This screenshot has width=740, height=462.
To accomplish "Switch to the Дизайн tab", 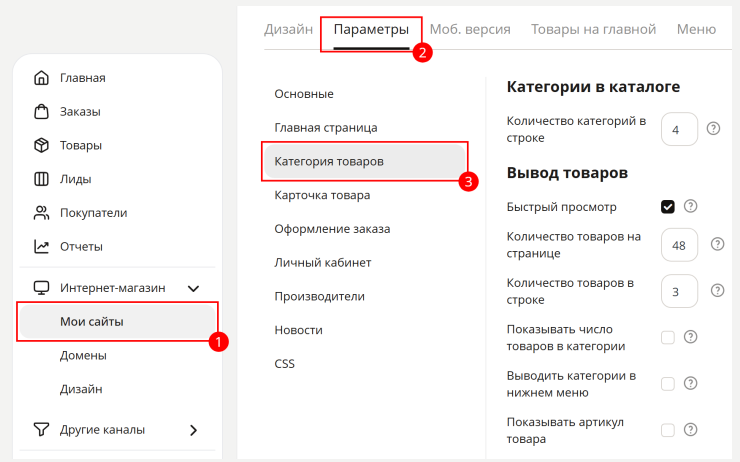I will 288,29.
